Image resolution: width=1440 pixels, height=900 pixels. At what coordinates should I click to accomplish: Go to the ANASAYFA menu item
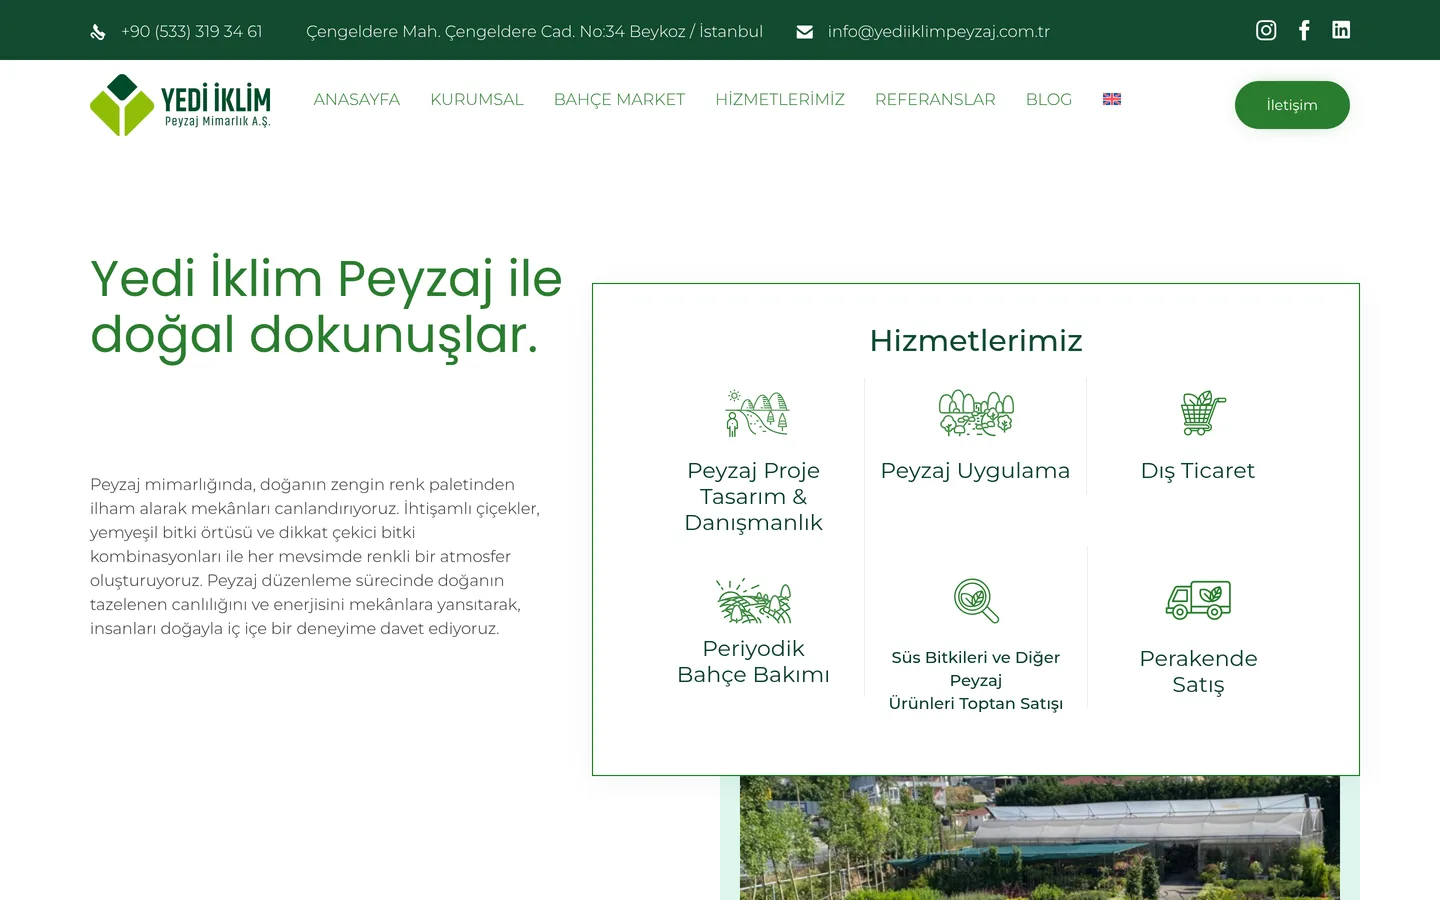click(x=357, y=99)
